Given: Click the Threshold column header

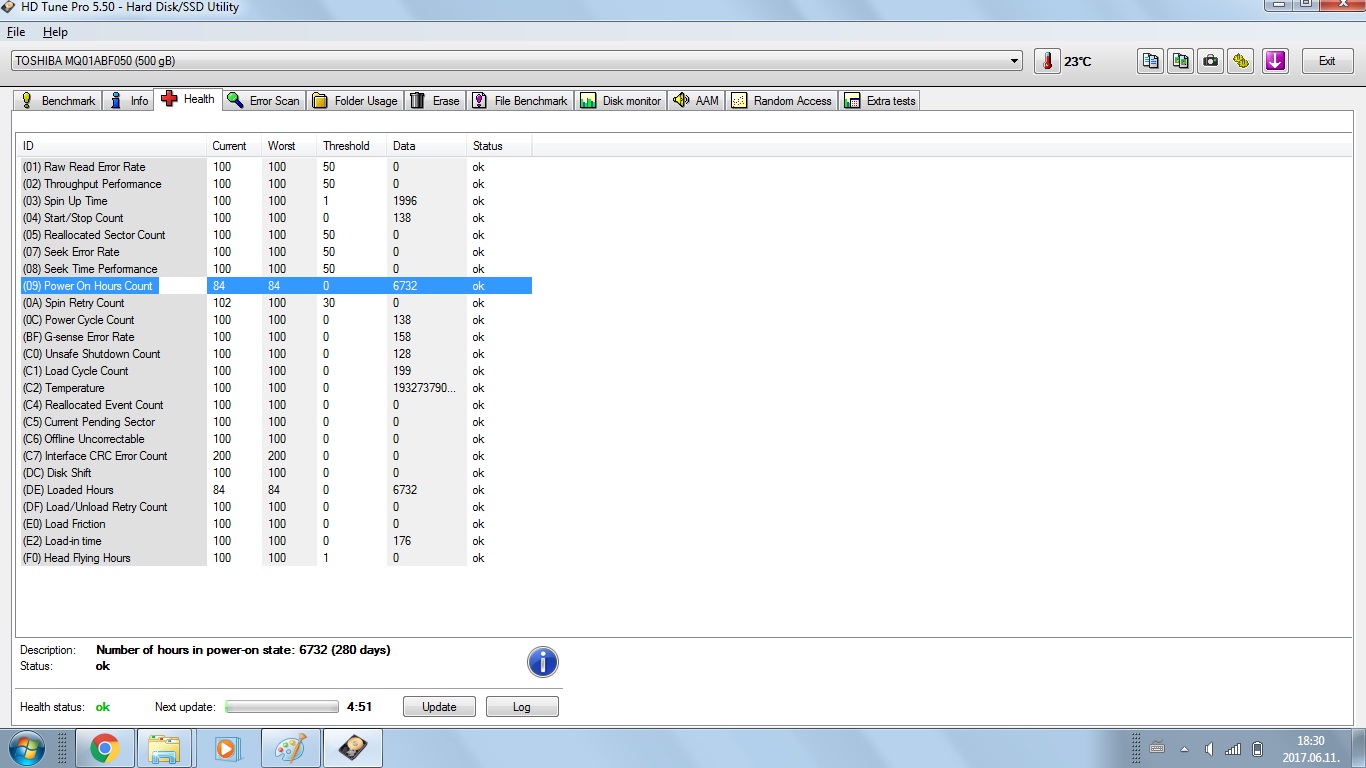Looking at the screenshot, I should click(351, 146).
